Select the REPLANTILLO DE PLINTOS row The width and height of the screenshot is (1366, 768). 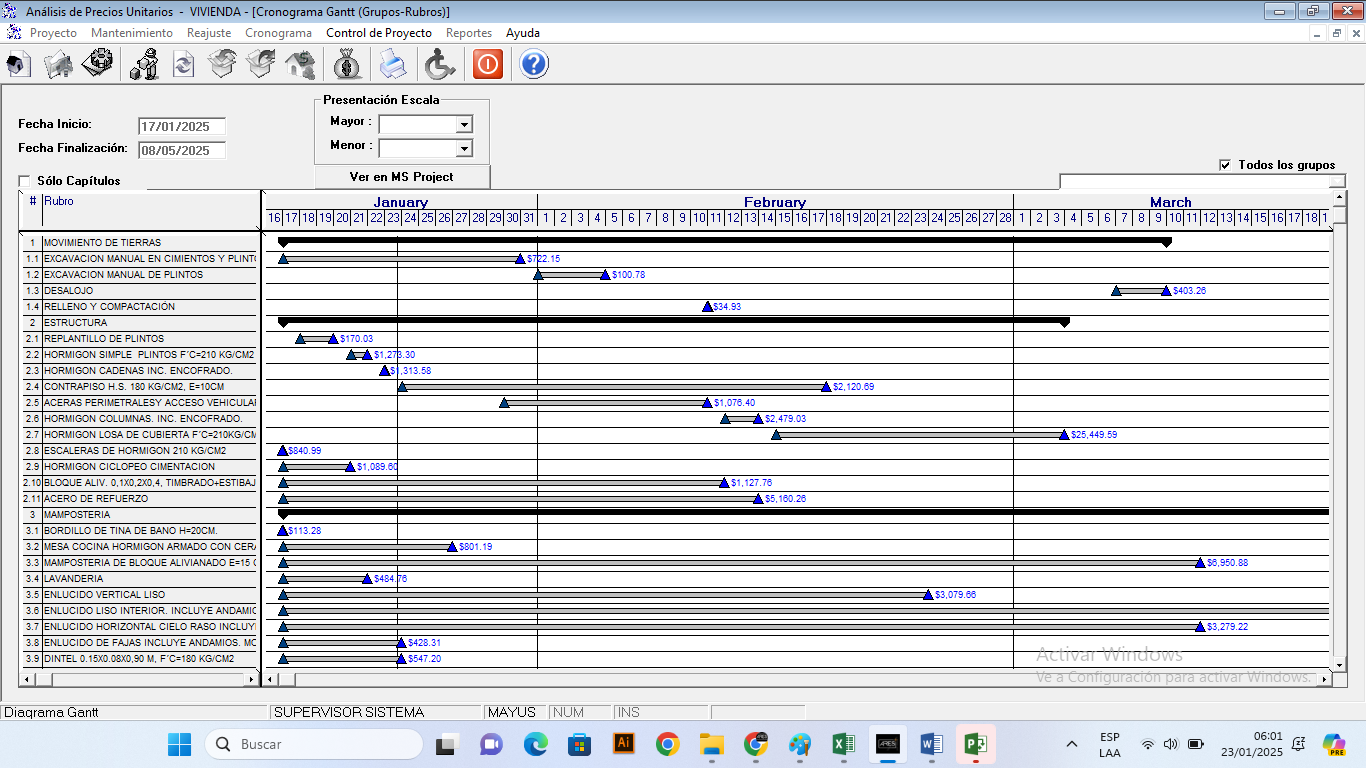click(140, 339)
